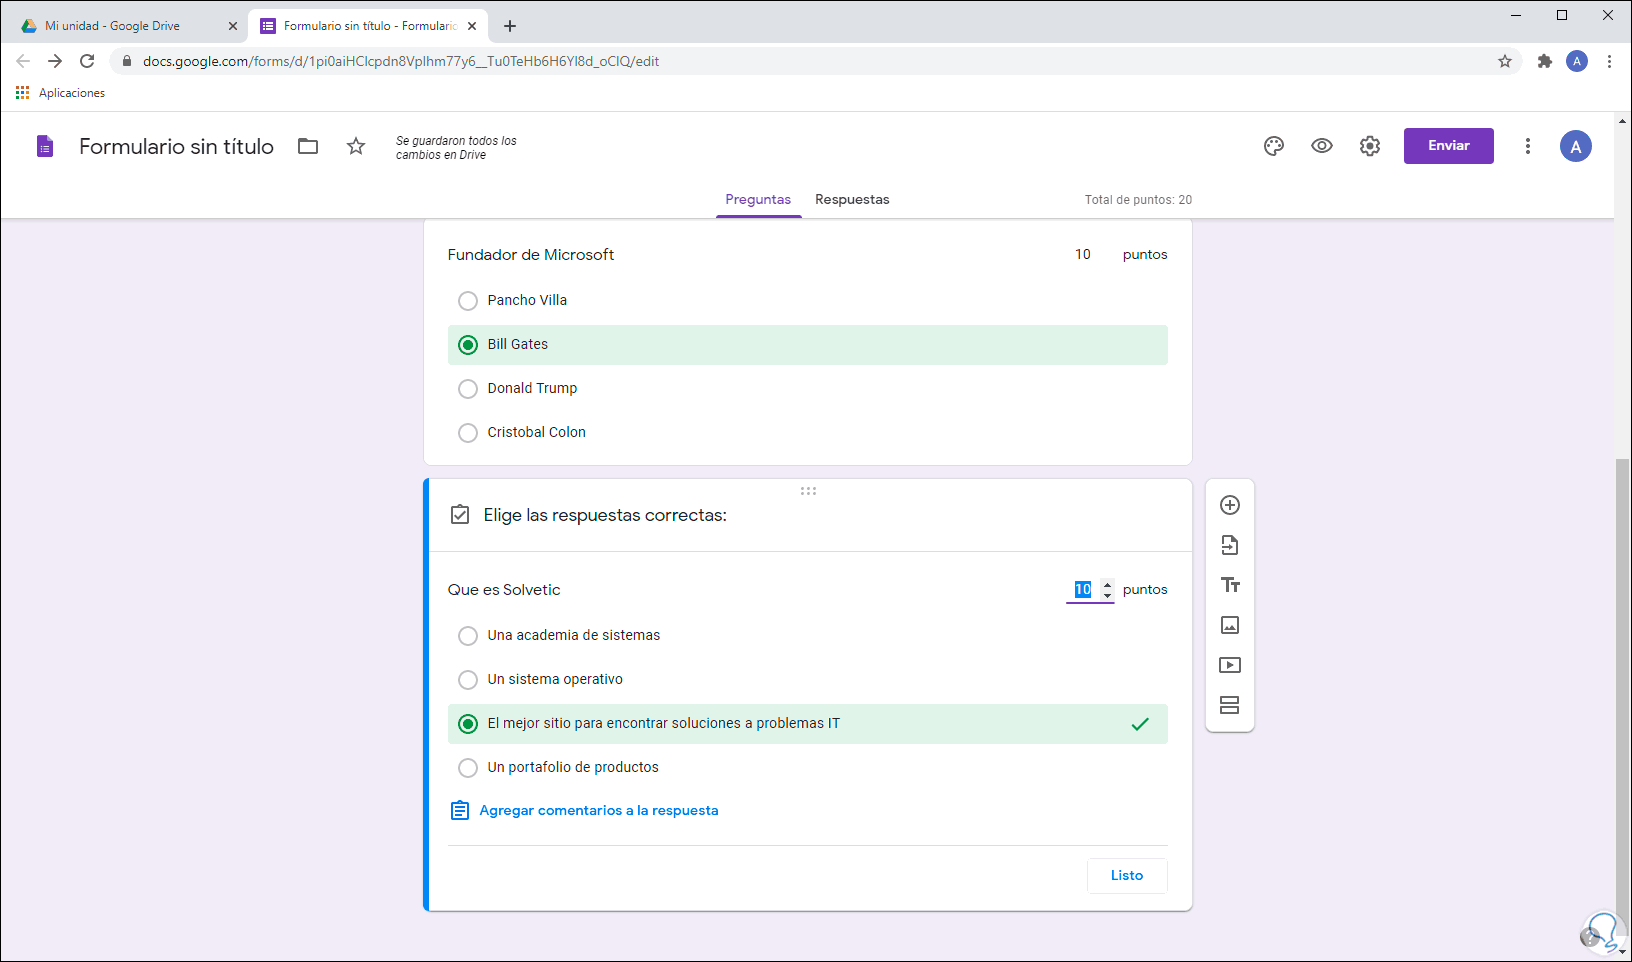
Task: Open the Chrome profile avatar in toolbar
Action: tap(1577, 61)
